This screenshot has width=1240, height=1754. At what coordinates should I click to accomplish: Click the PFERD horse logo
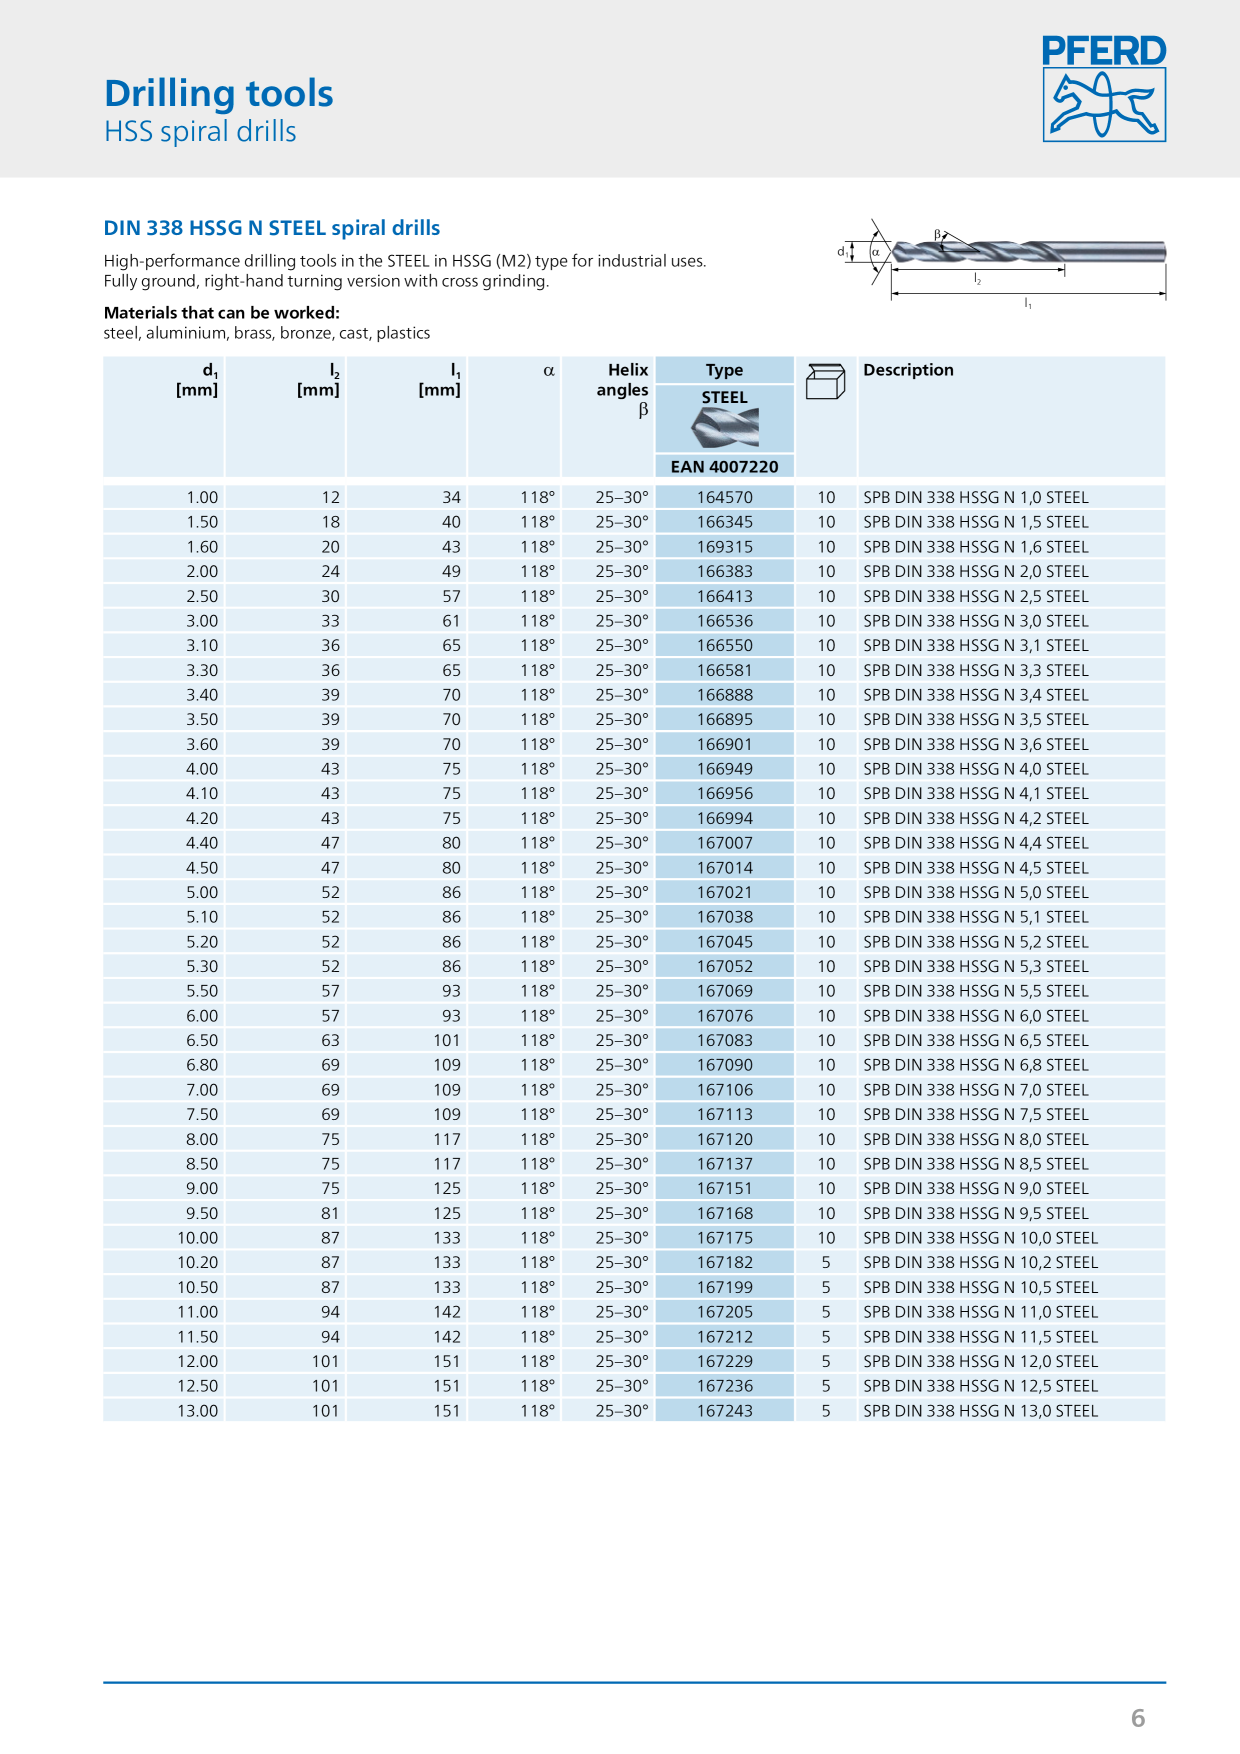click(1104, 88)
